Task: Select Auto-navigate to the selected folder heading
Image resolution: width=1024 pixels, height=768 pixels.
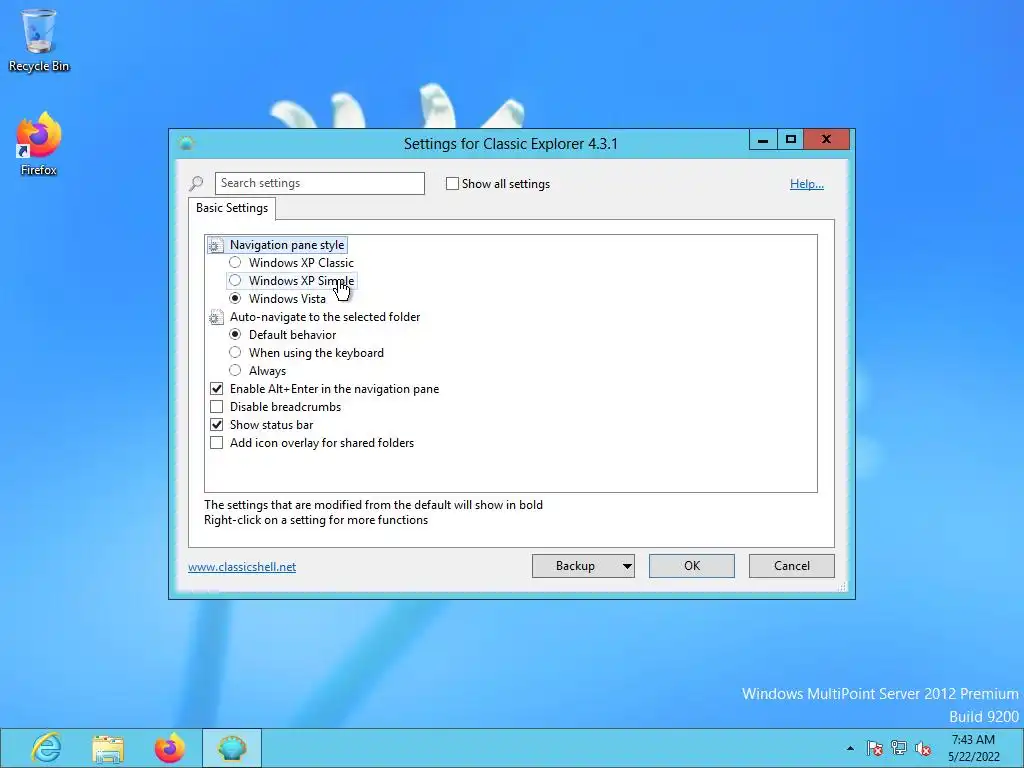Action: pos(325,317)
